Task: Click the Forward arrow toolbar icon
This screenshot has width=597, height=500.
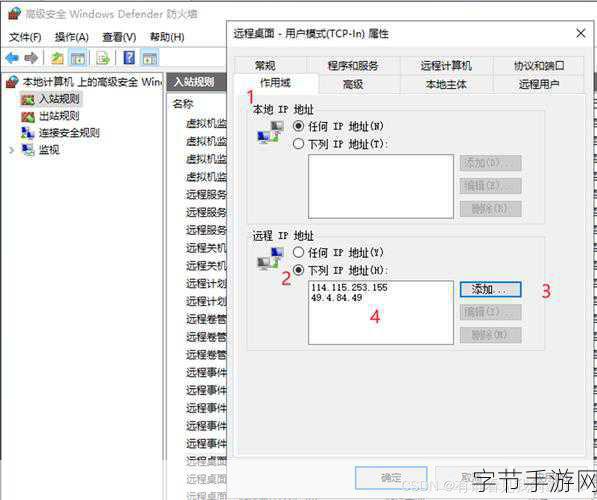Action: (31, 58)
